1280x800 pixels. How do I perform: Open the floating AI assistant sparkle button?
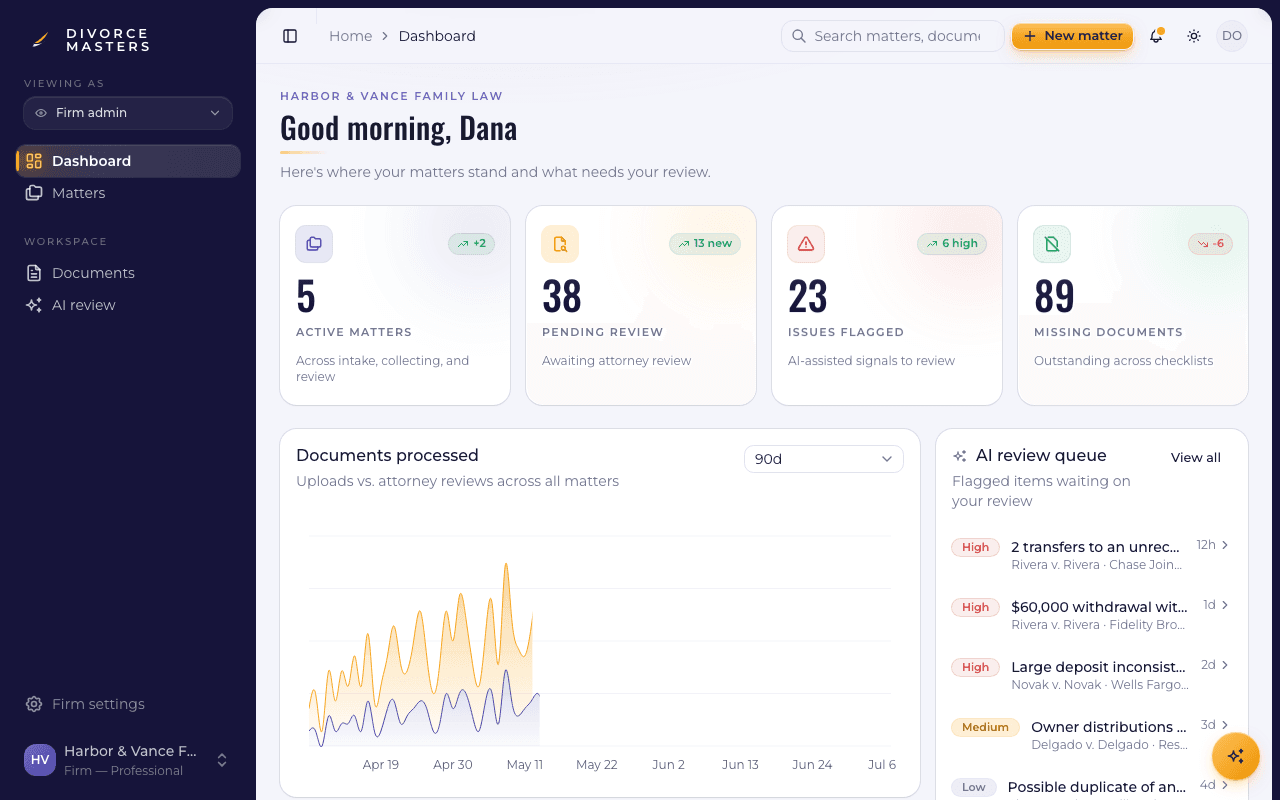[x=1235, y=756]
